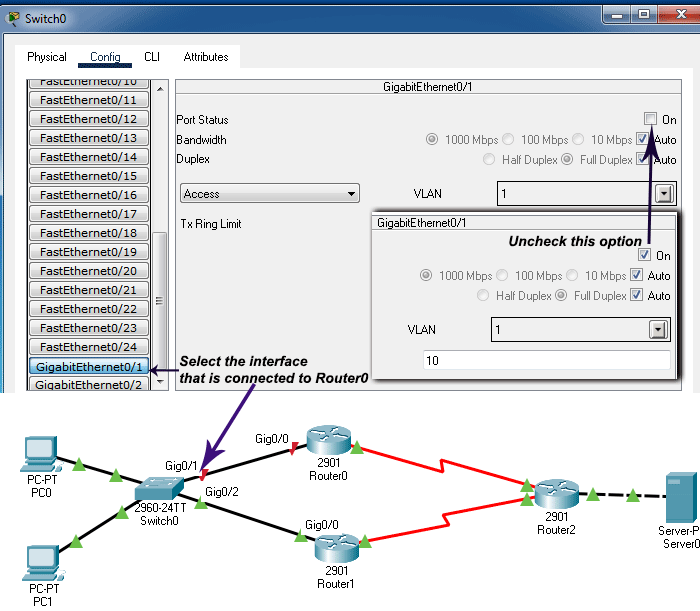700x611 pixels.
Task: Minimize the Switch0 window
Action: 617,15
